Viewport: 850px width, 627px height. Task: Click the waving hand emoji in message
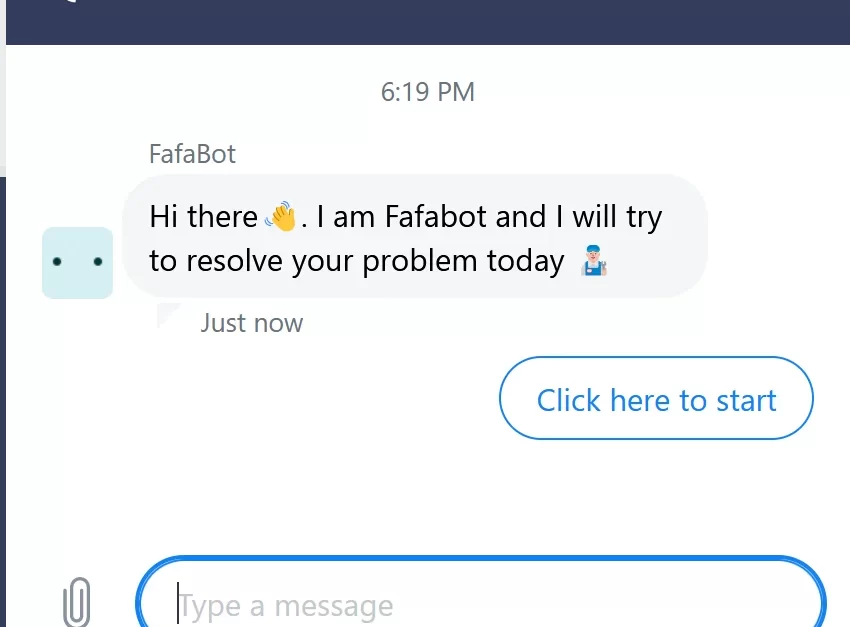point(281,217)
